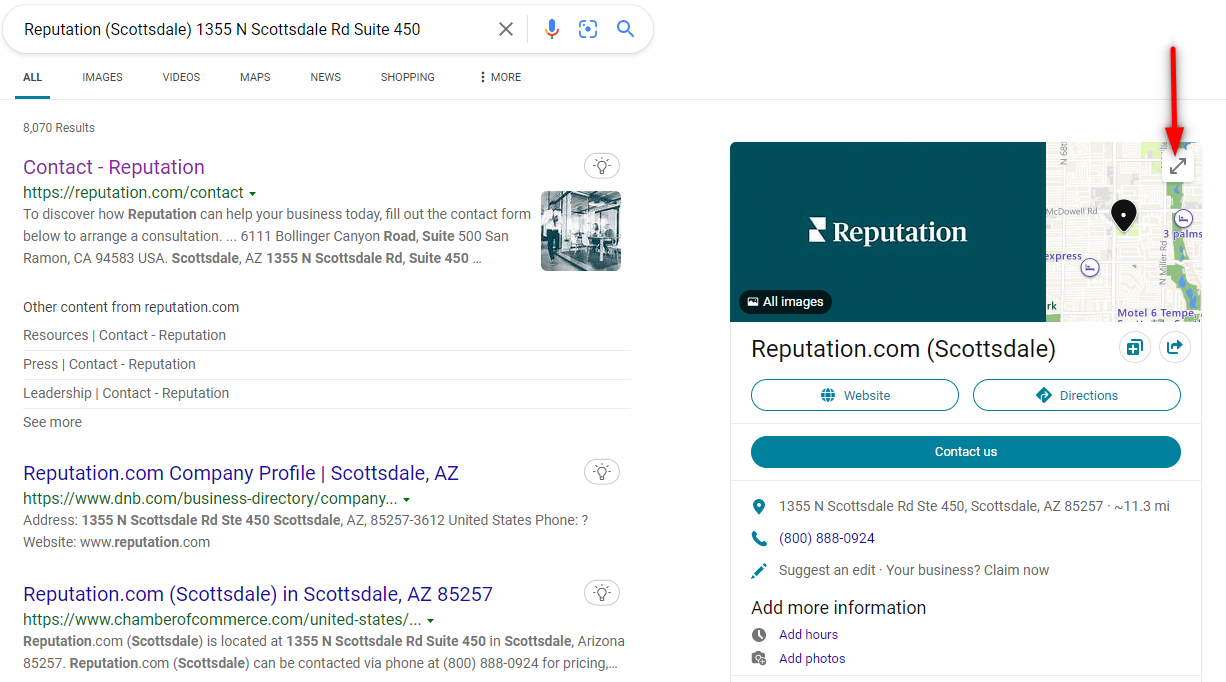This screenshot has width=1226, height=682.
Task: Open the MORE options menu
Action: [498, 77]
